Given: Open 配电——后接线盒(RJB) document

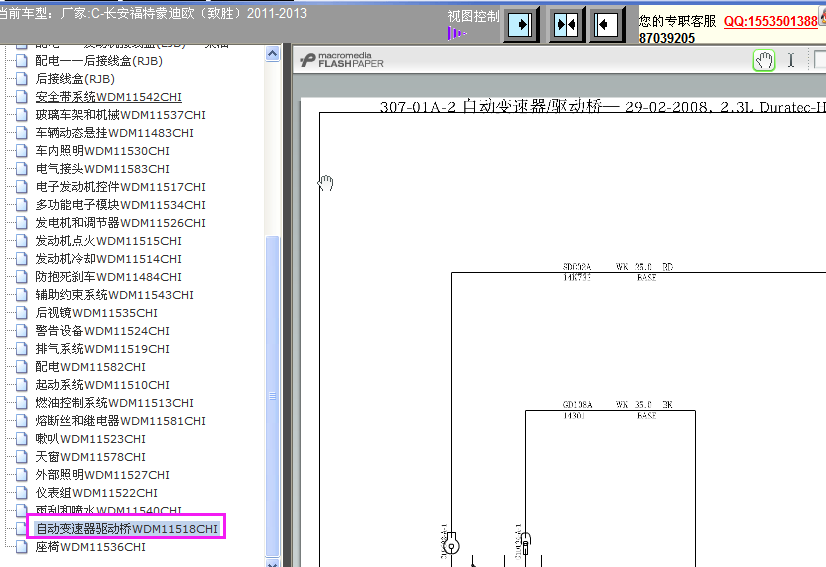Looking at the screenshot, I should (x=99, y=61).
